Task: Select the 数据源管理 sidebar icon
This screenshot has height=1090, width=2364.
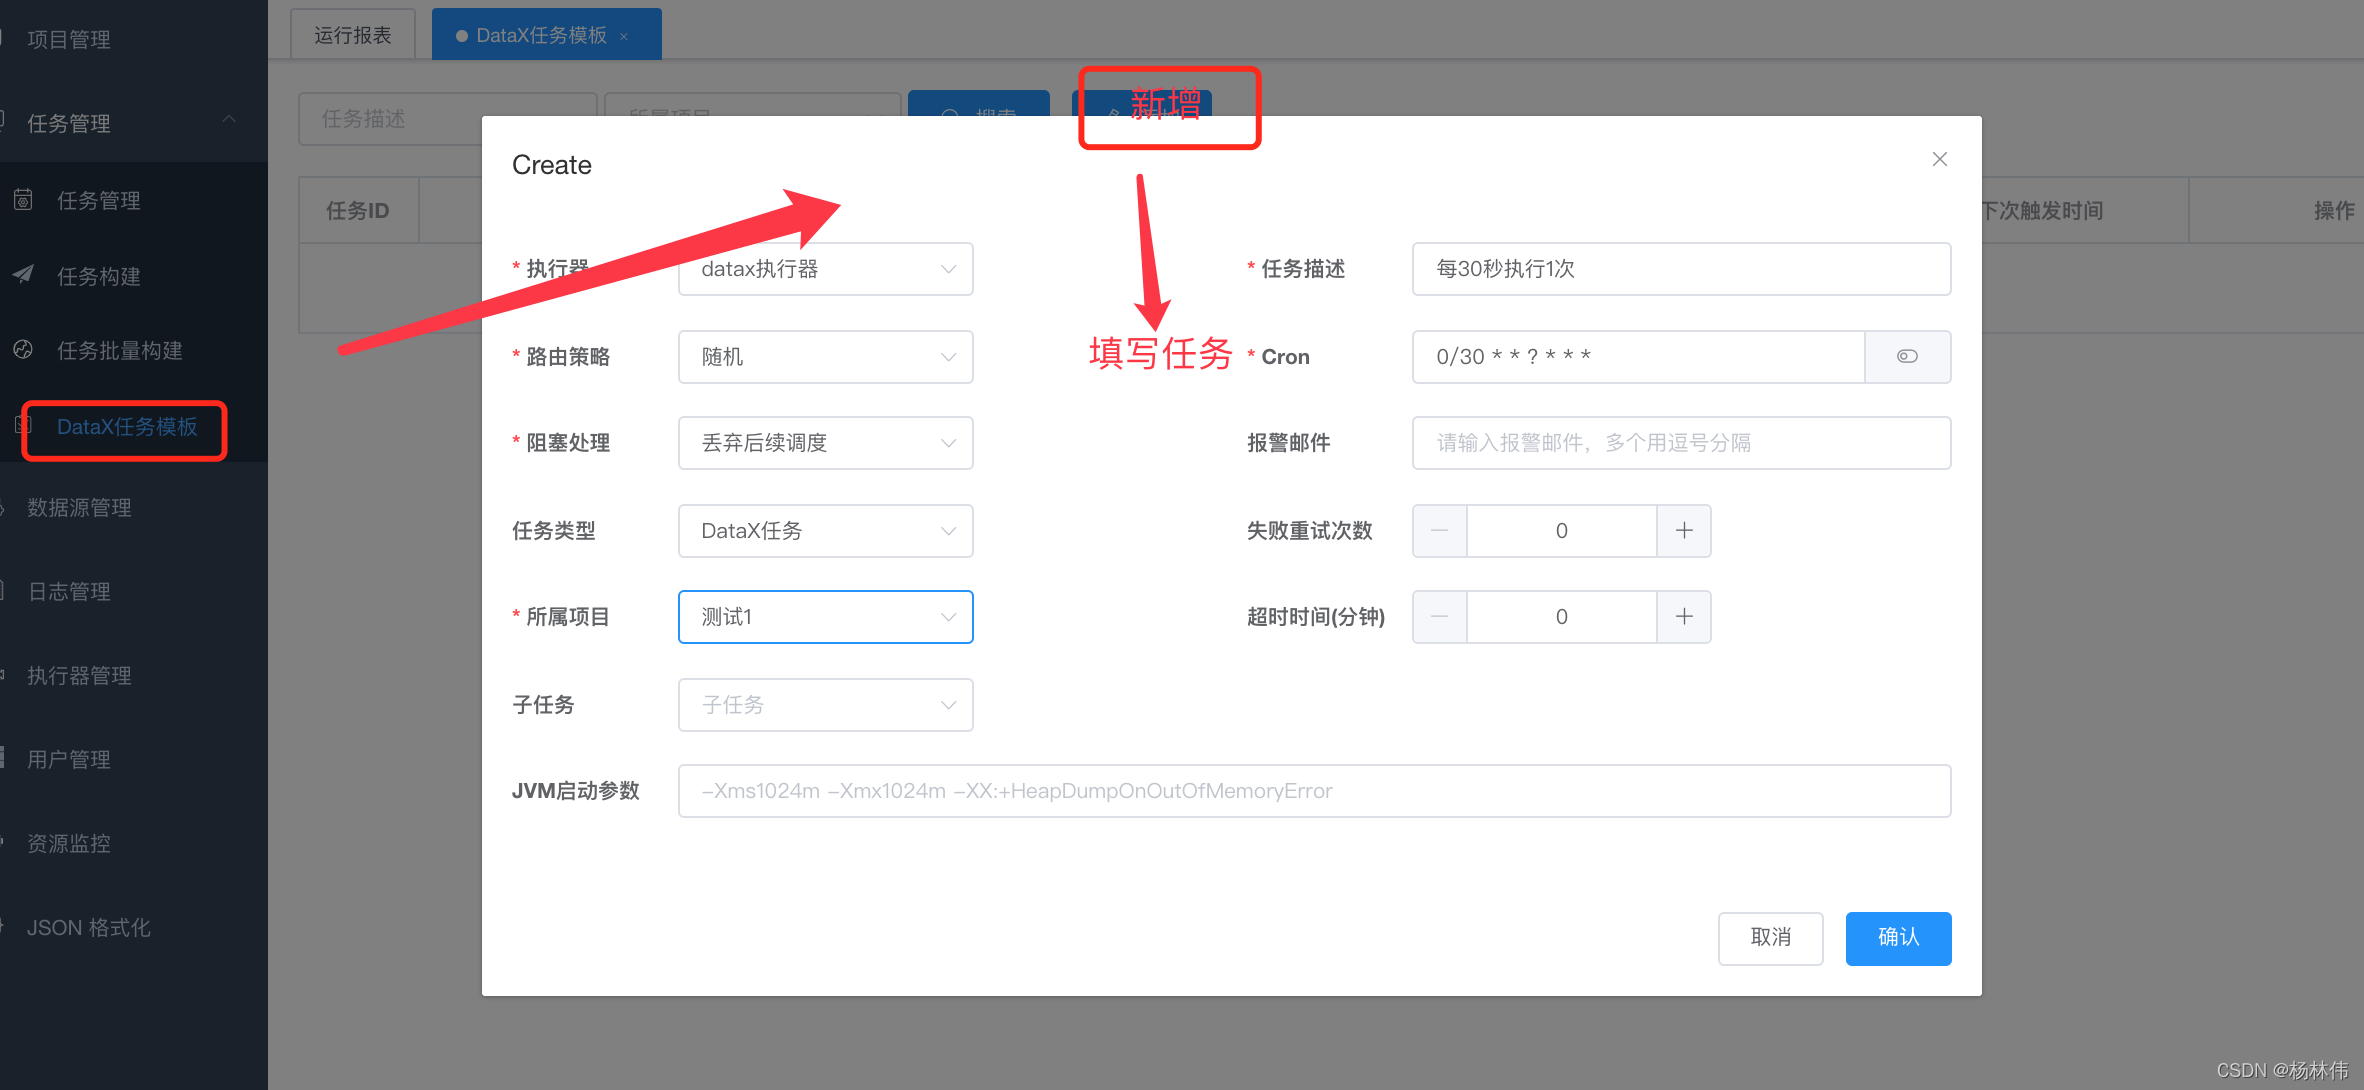Action: (x=6, y=507)
